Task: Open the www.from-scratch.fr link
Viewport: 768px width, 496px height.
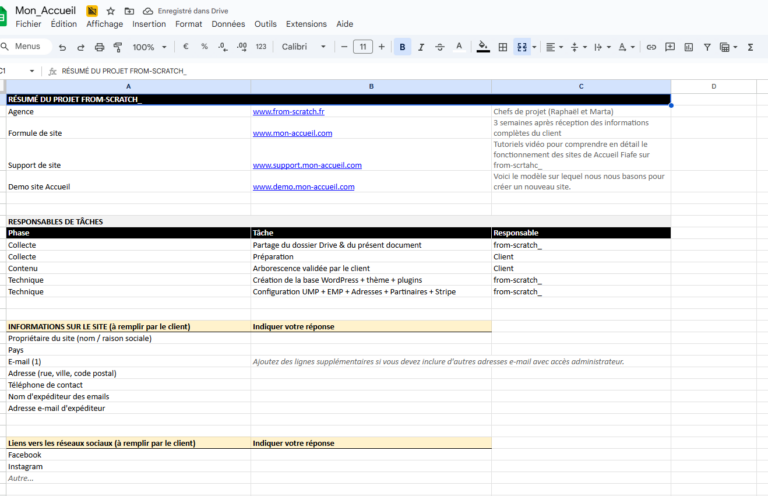Action: (x=288, y=112)
